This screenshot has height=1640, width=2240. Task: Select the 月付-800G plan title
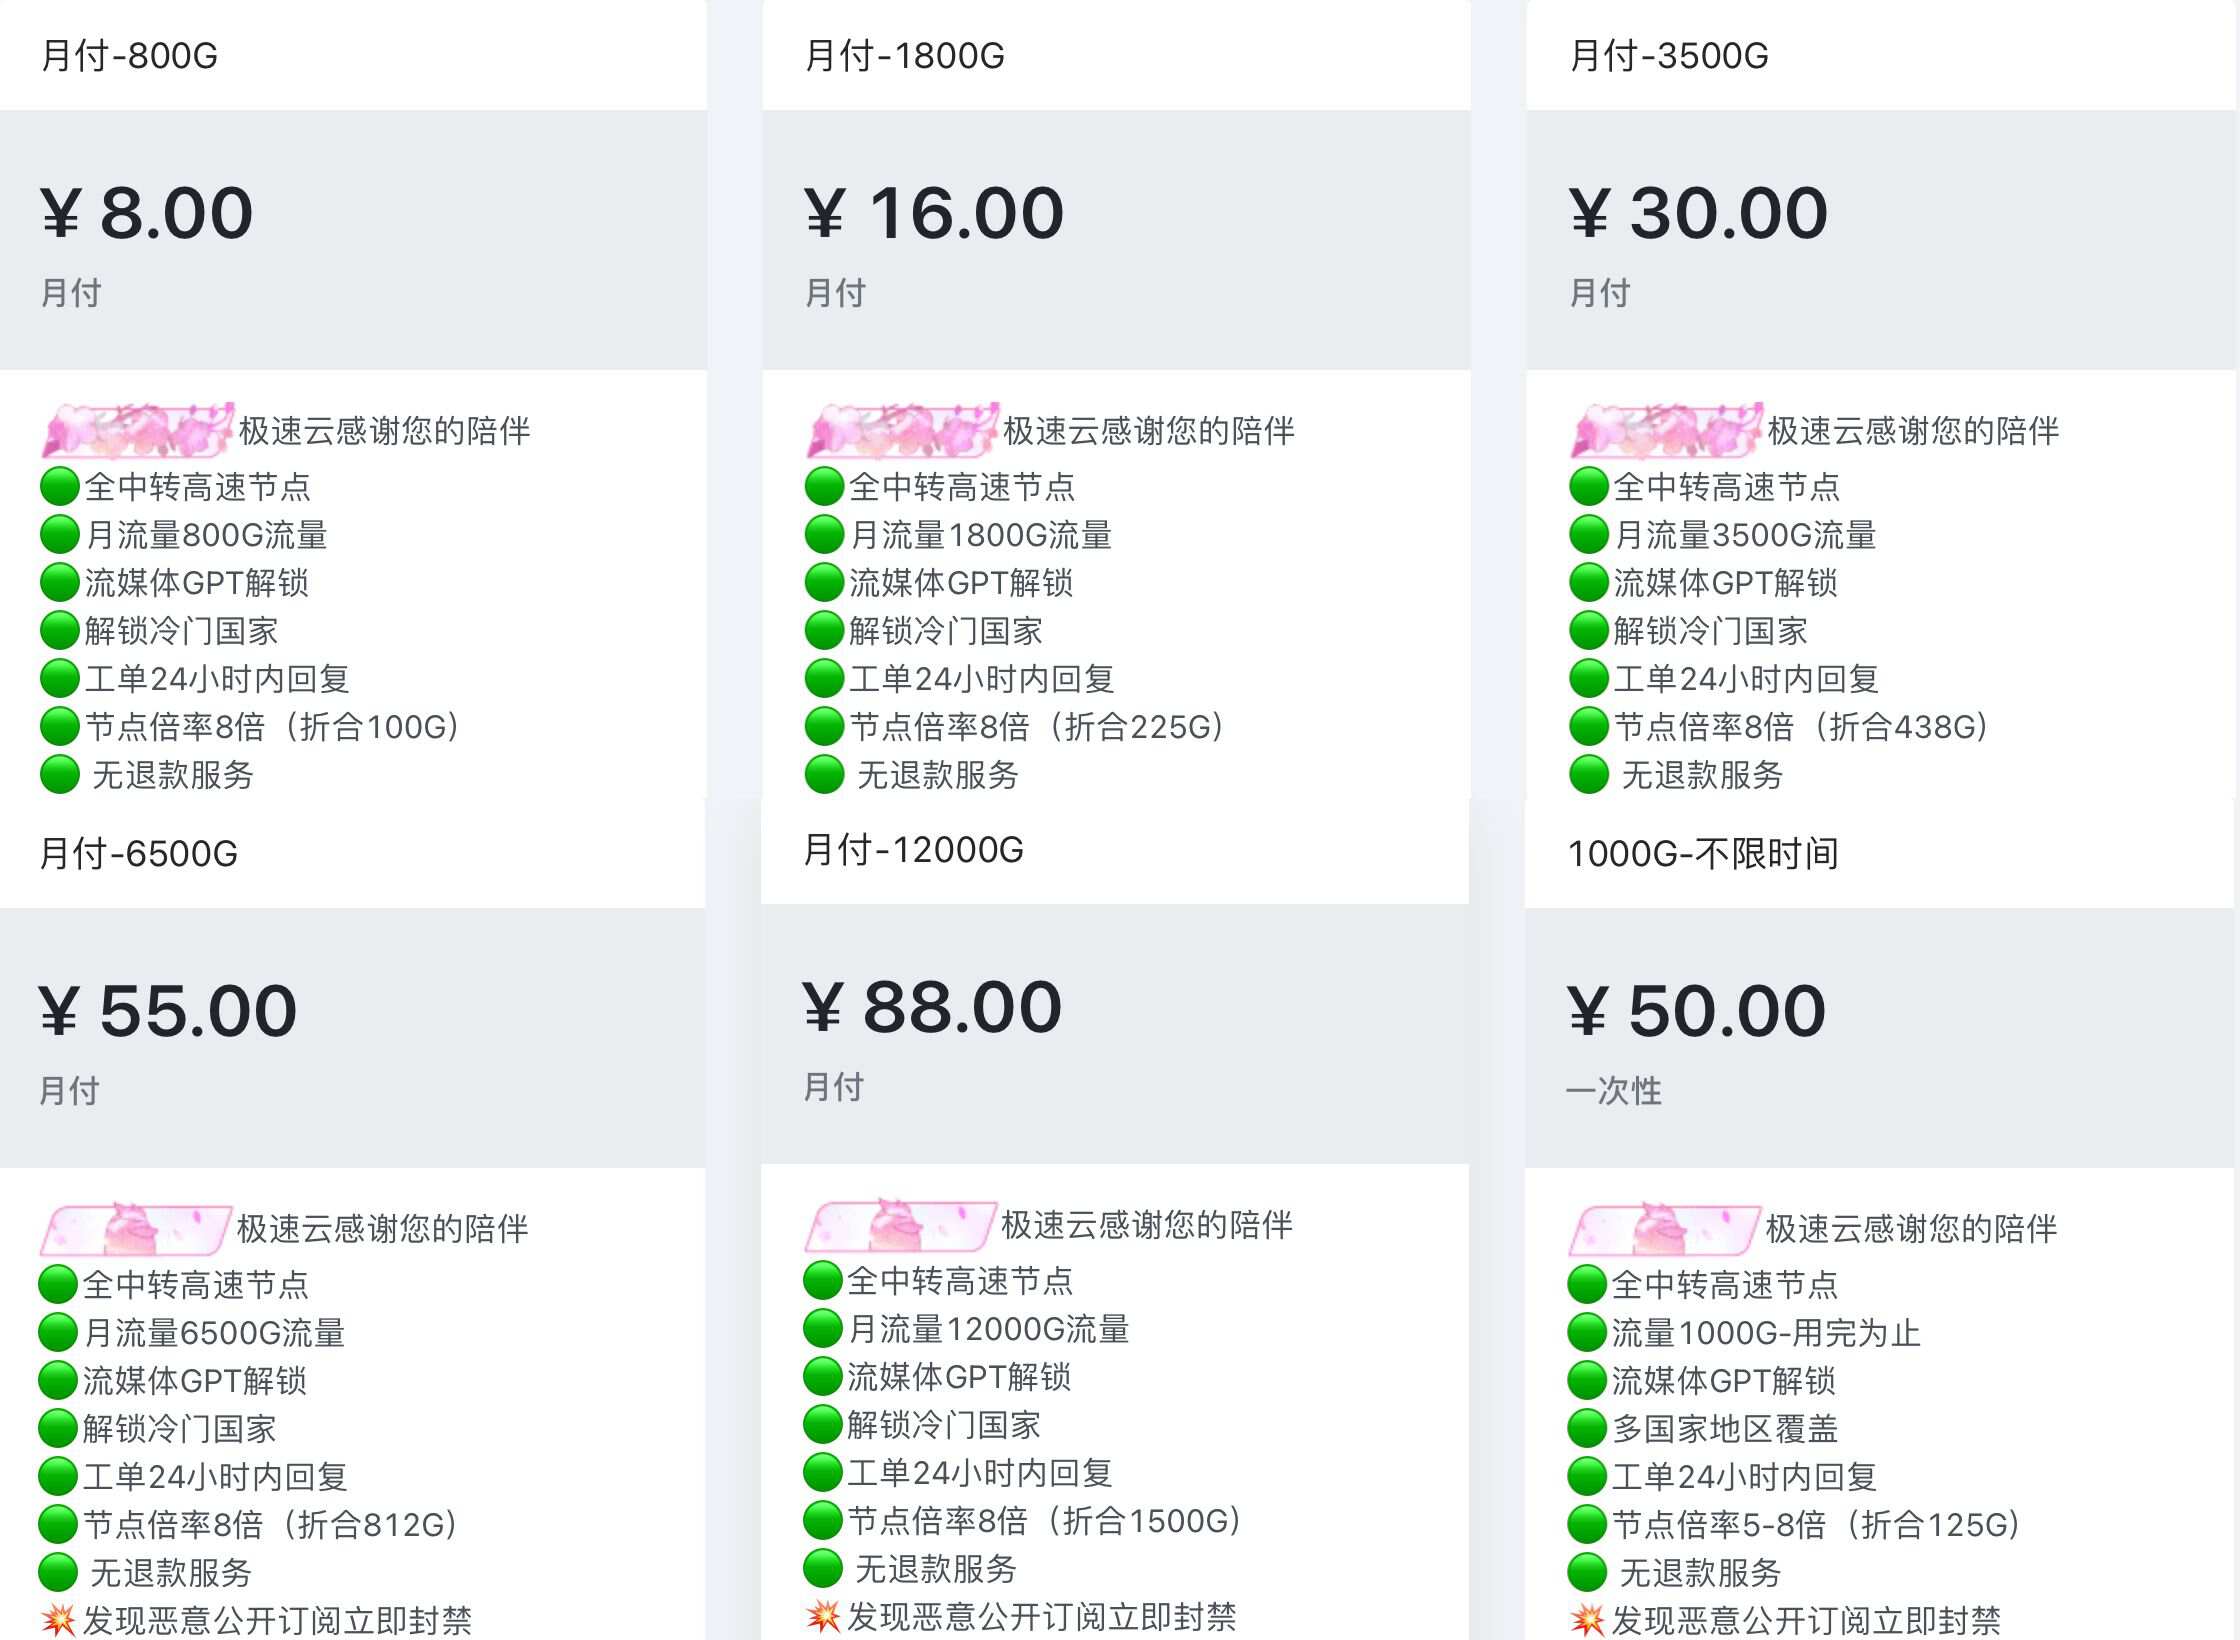pyautogui.click(x=130, y=56)
